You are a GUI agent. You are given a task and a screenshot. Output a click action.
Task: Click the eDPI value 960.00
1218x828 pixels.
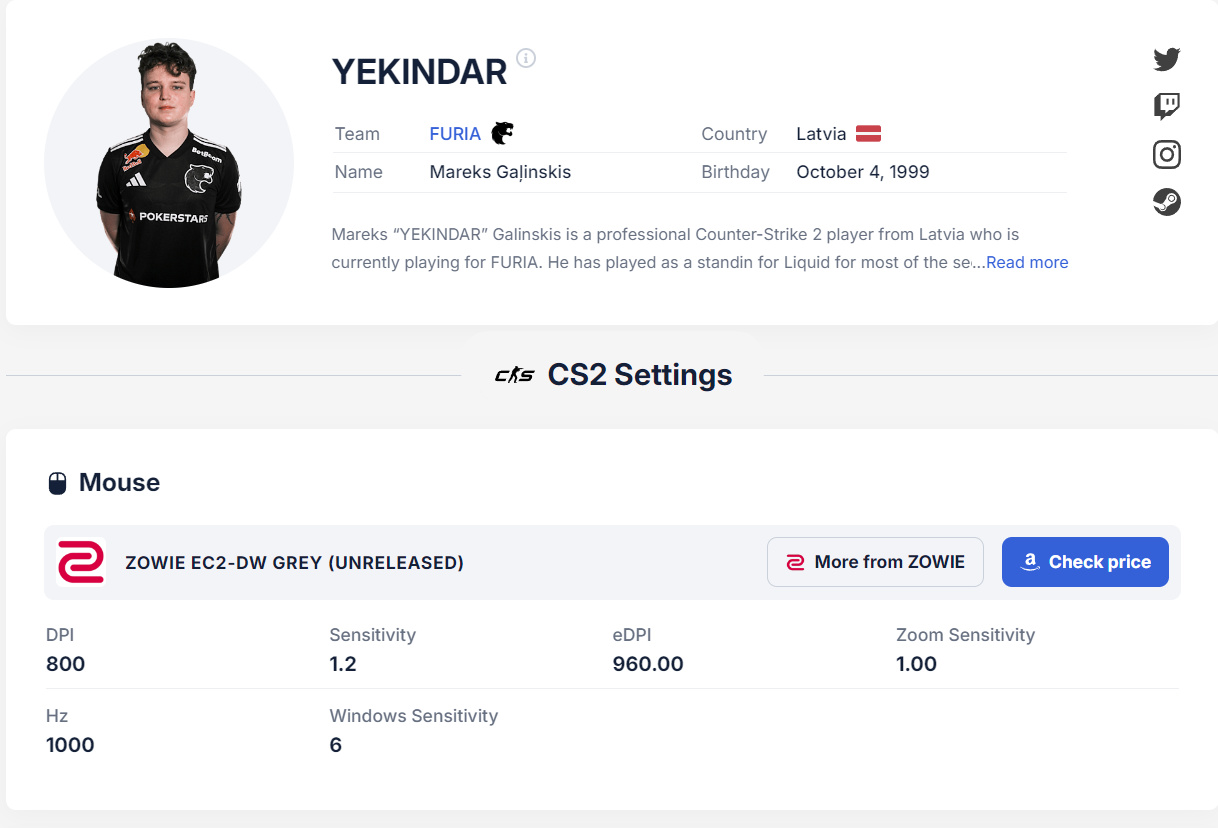point(647,664)
